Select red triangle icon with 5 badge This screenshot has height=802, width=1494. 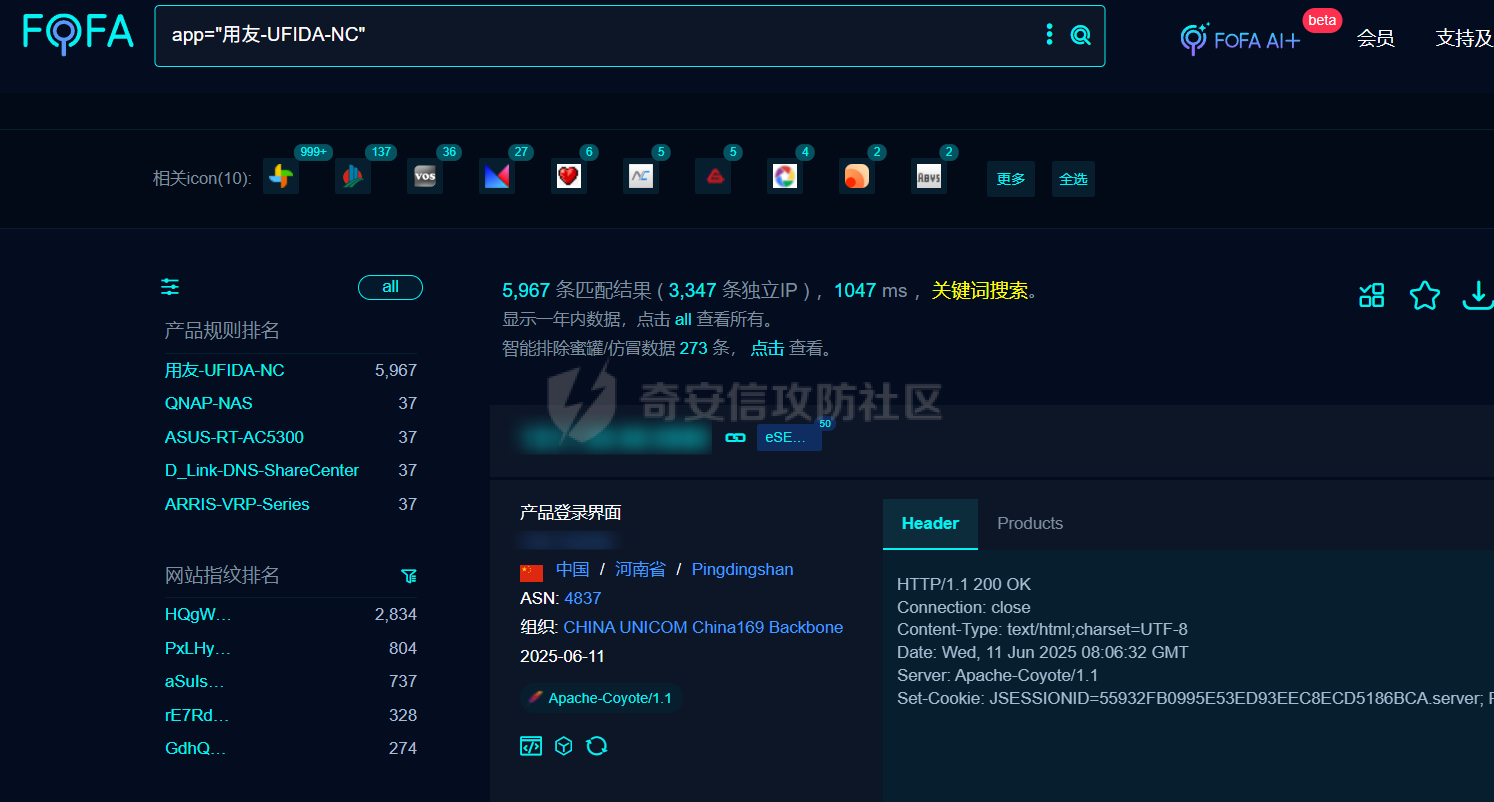(x=713, y=177)
